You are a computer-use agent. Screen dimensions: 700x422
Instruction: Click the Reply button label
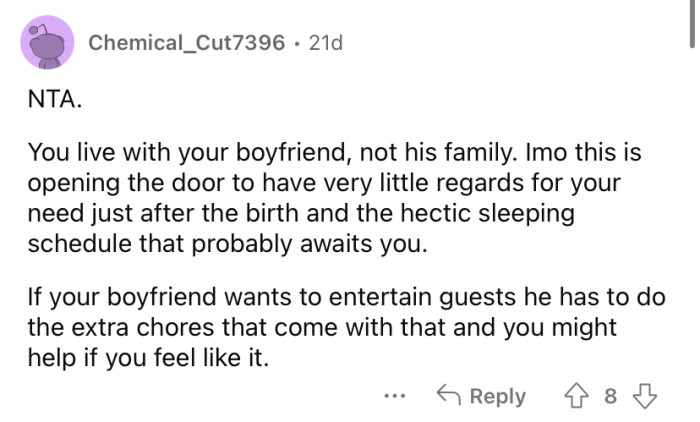(x=497, y=396)
